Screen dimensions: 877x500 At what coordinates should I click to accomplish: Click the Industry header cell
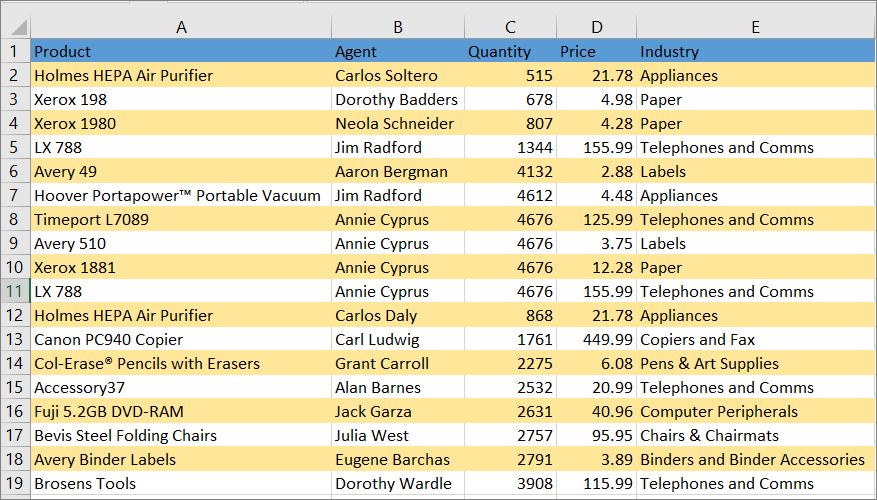click(x=756, y=51)
